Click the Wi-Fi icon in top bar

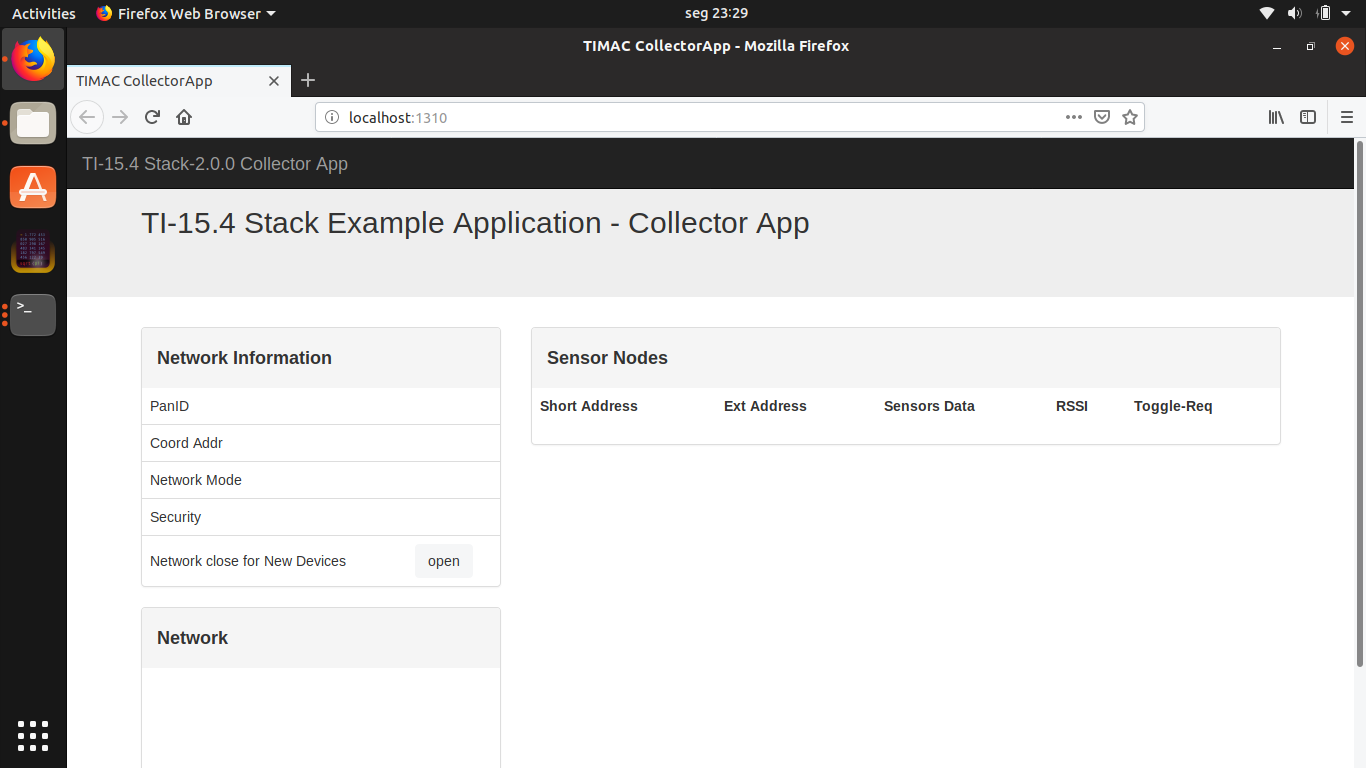point(1267,13)
